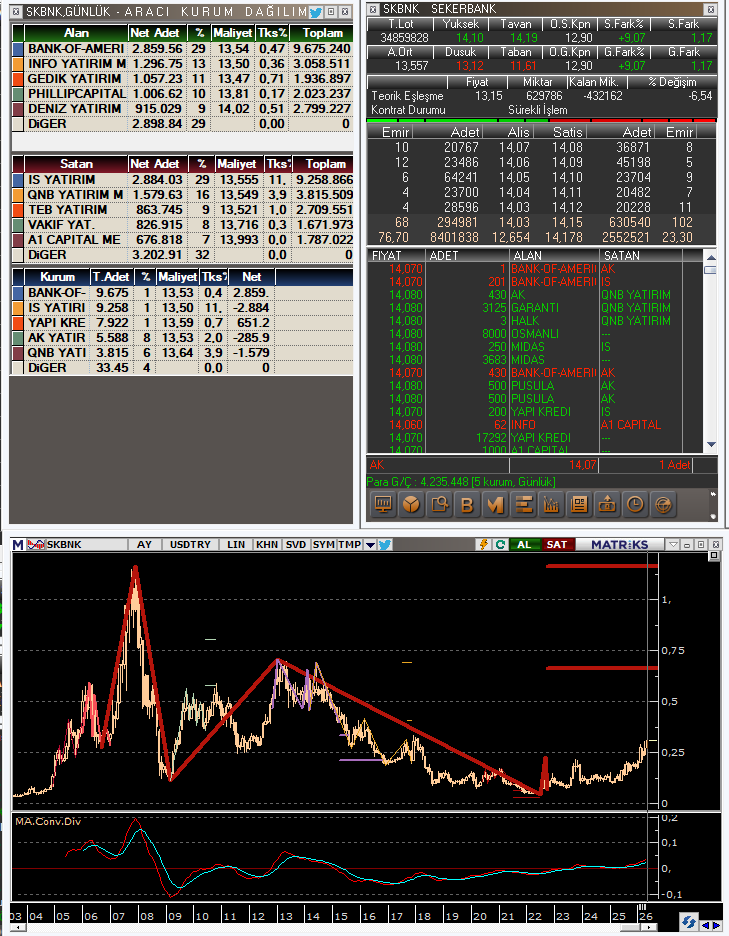Click the Twitter bird in Araci Kurum window

[x=315, y=12]
